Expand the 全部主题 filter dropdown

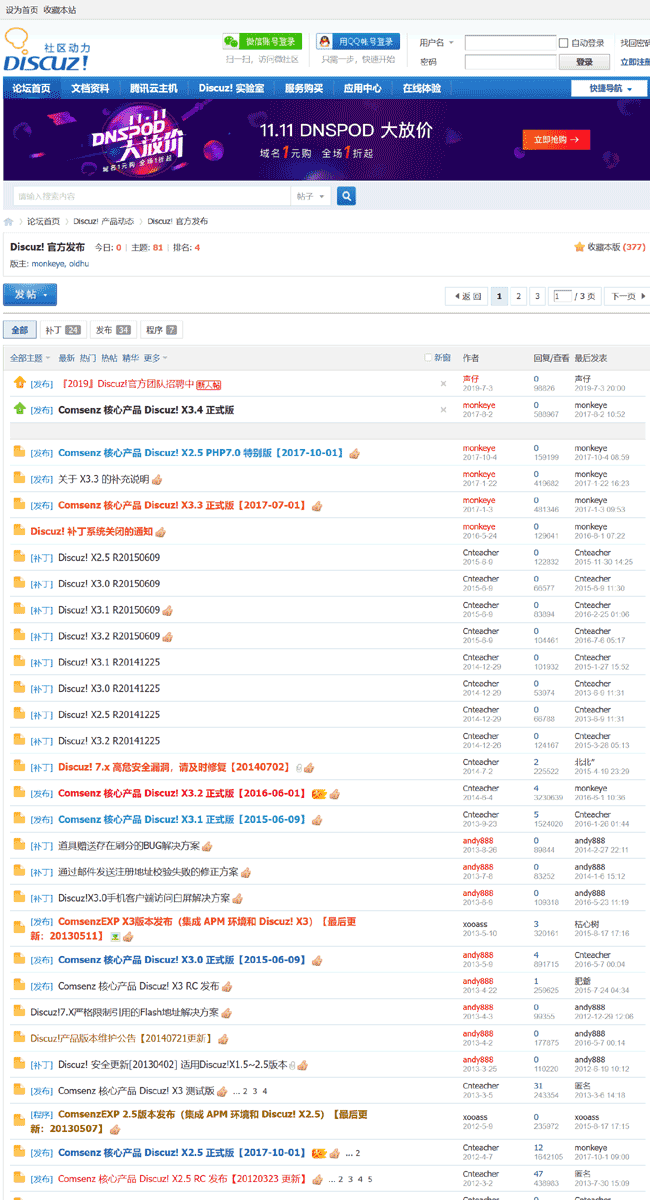pyautogui.click(x=28, y=358)
